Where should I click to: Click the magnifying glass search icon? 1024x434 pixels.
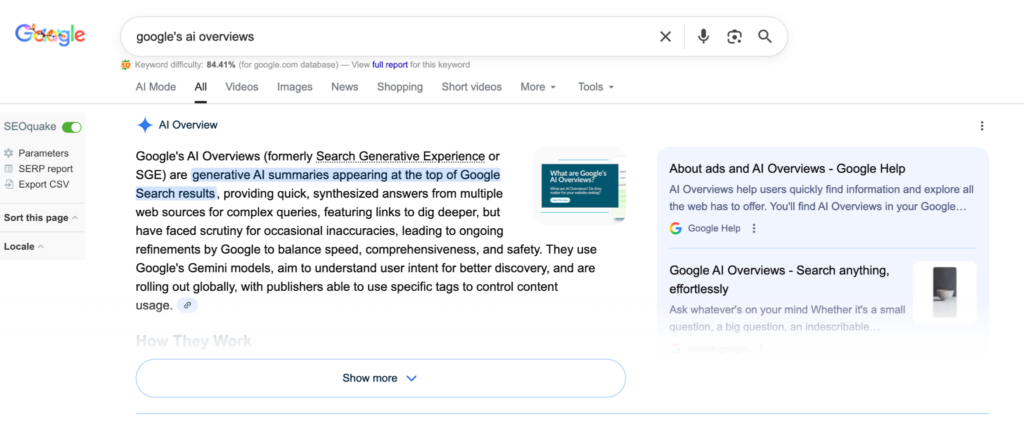tap(765, 37)
